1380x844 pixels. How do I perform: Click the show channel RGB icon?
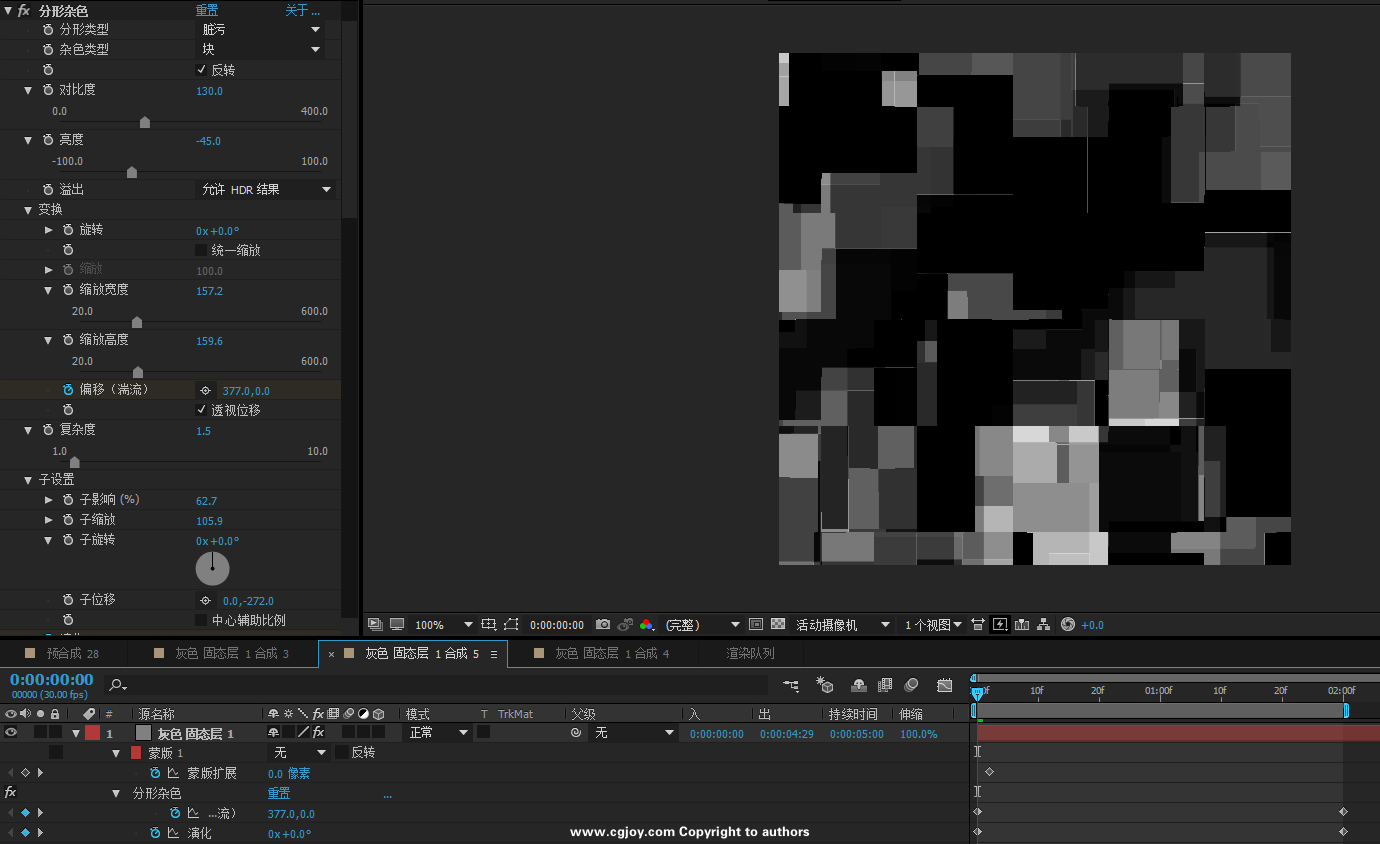tap(647, 624)
